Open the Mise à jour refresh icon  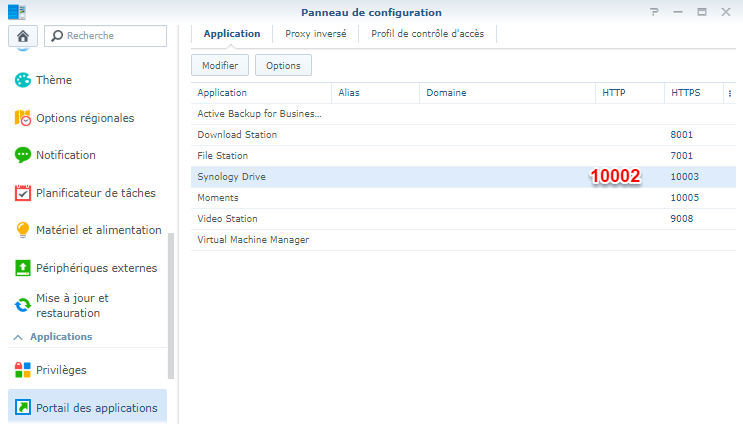tap(22, 306)
